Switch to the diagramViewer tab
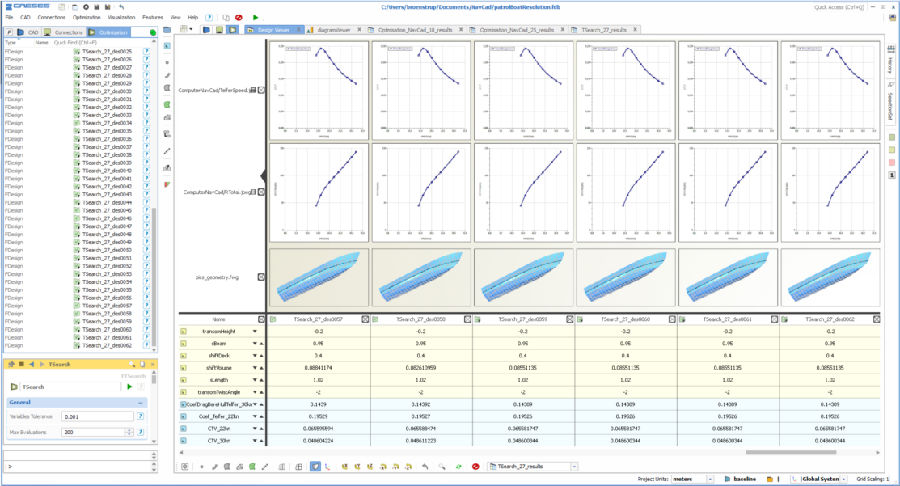 coord(333,29)
